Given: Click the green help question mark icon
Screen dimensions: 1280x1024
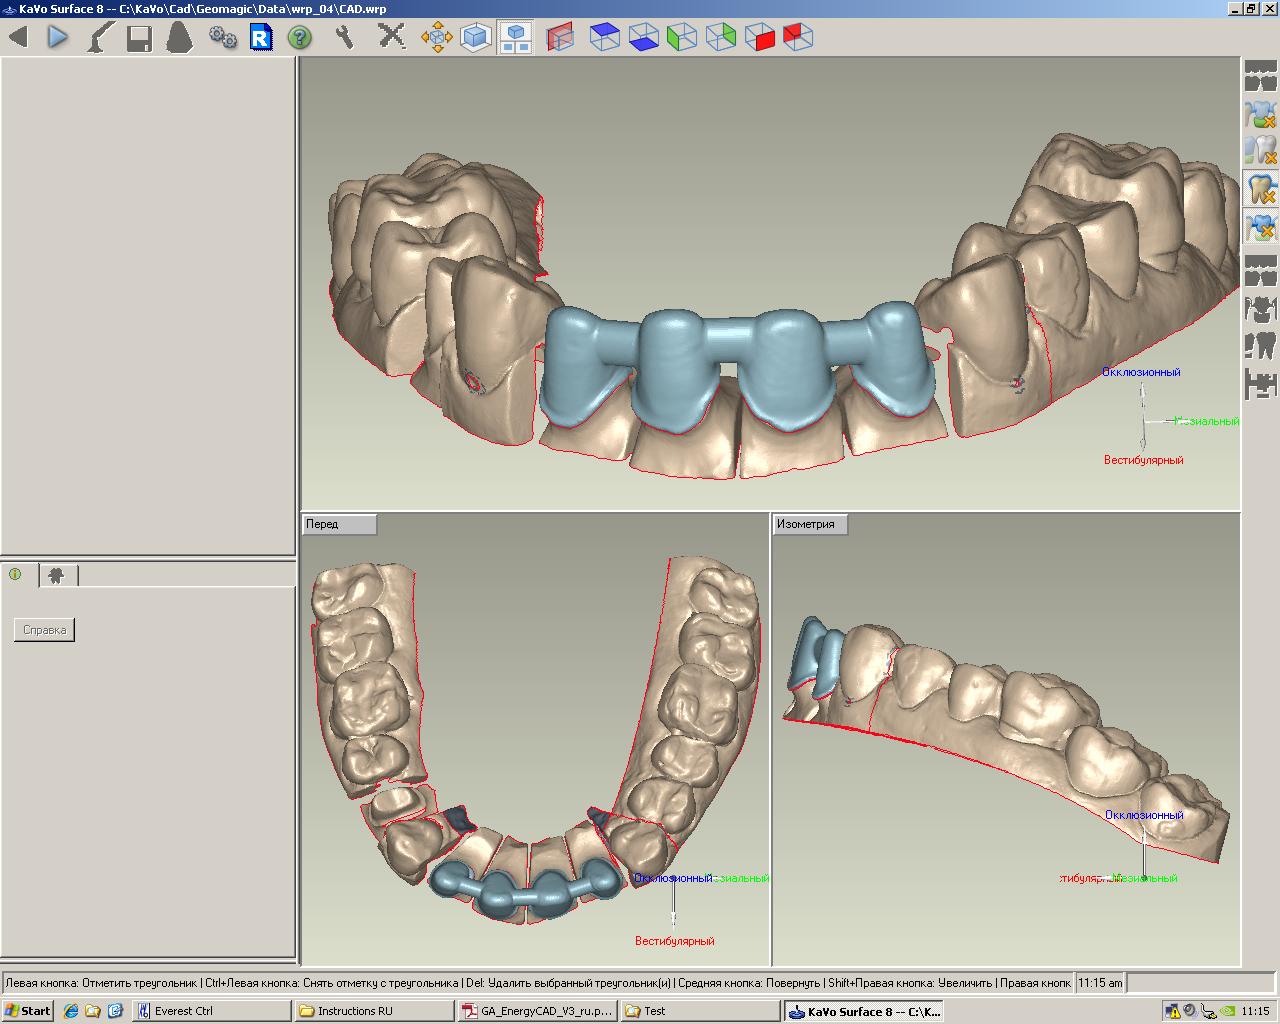Looking at the screenshot, I should [x=299, y=38].
